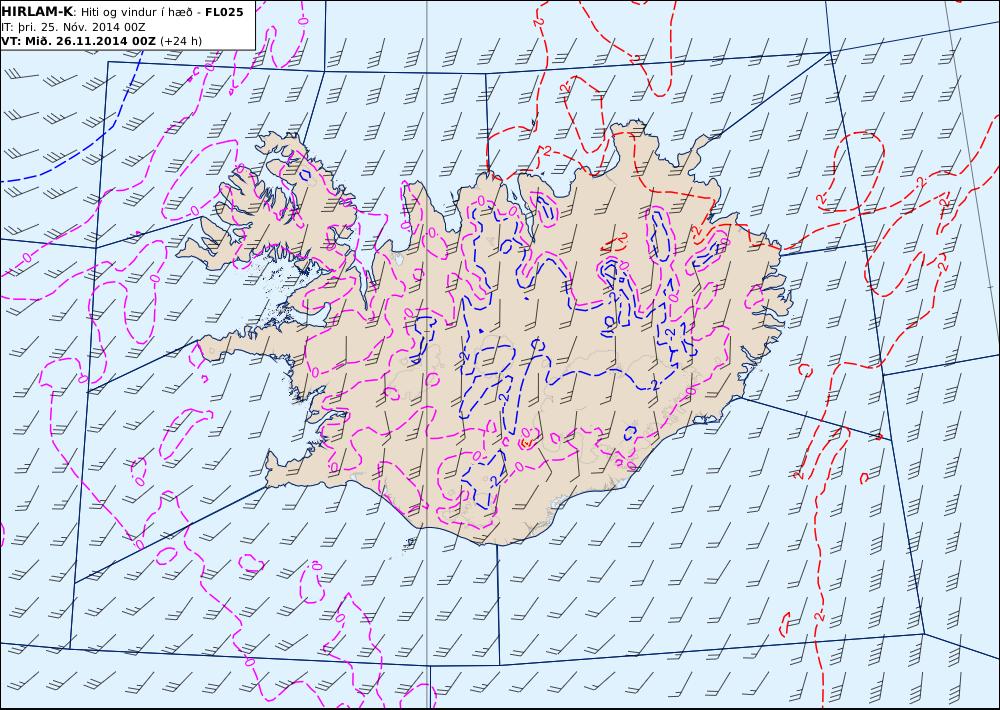Click the 'Hiti og vindur í hæð' caption
This screenshot has height=710, width=1000.
[x=136, y=12]
